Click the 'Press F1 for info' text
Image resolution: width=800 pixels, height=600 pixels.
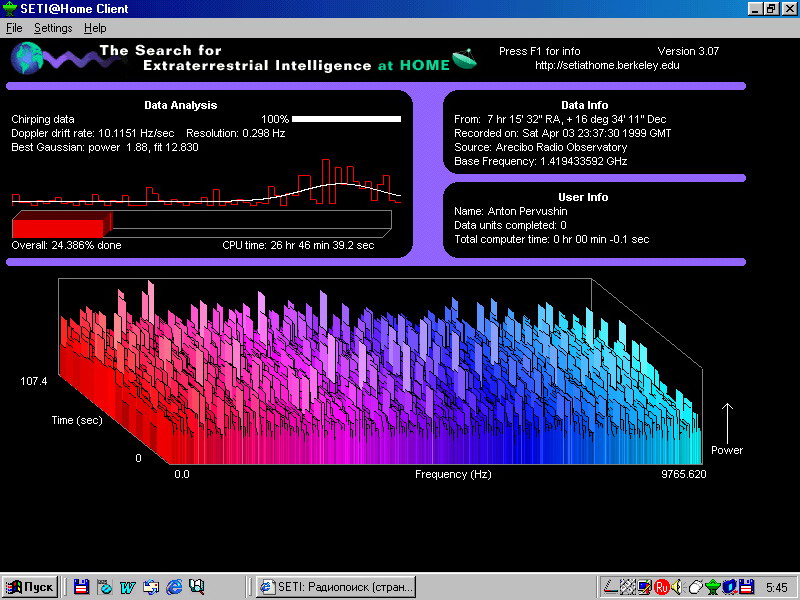coord(539,51)
